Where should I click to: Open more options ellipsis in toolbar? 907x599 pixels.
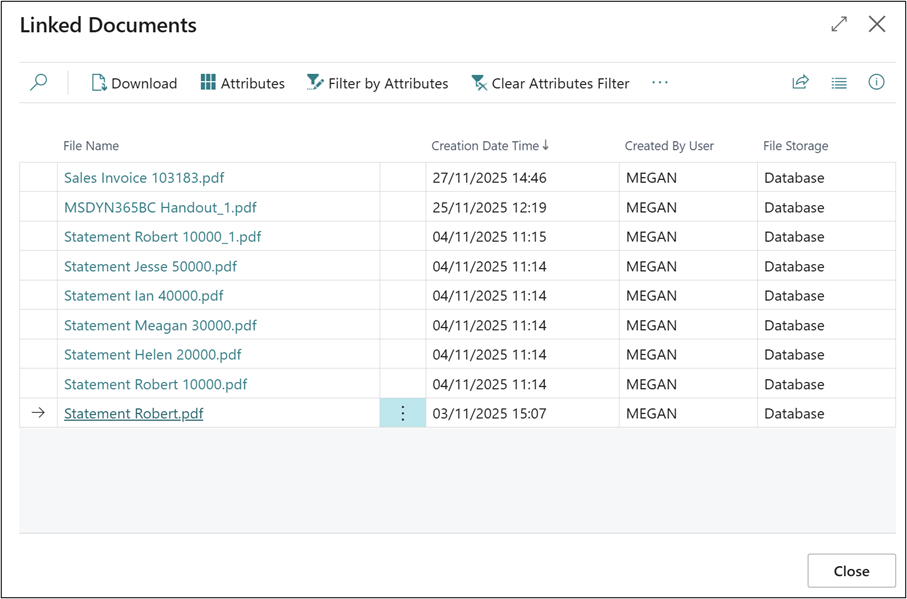click(660, 83)
